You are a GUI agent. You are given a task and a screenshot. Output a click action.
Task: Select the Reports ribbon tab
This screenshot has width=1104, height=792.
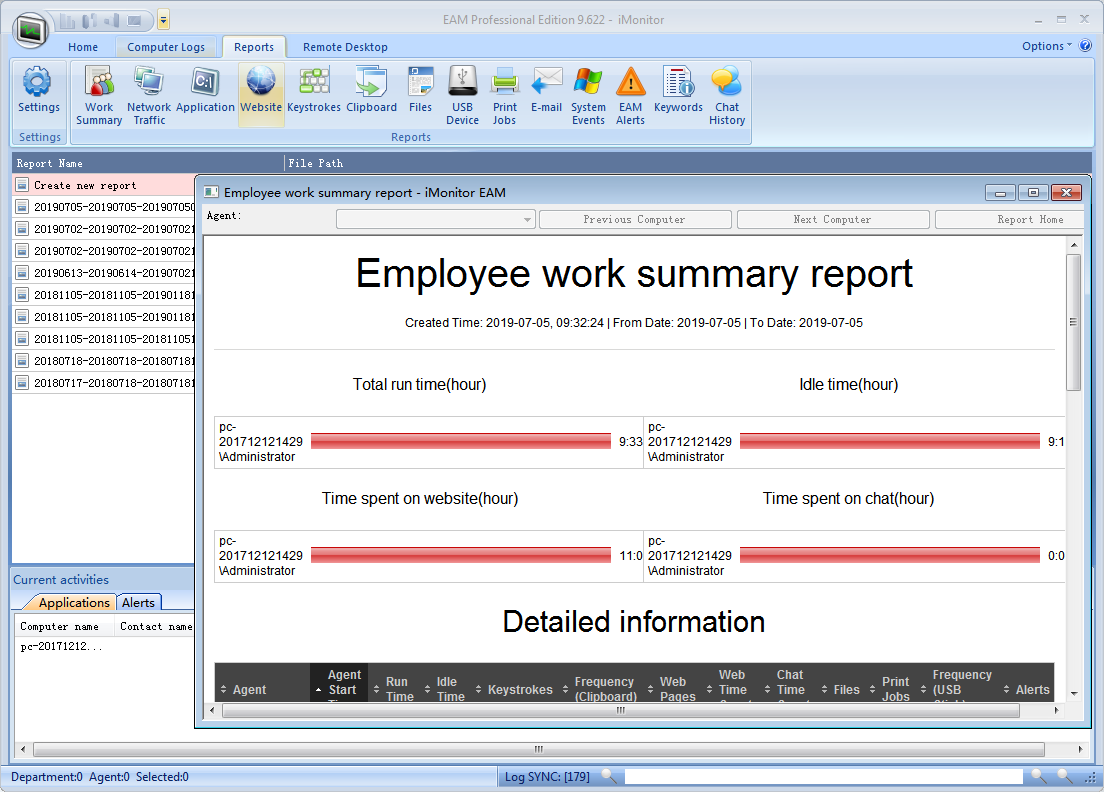pyautogui.click(x=253, y=47)
